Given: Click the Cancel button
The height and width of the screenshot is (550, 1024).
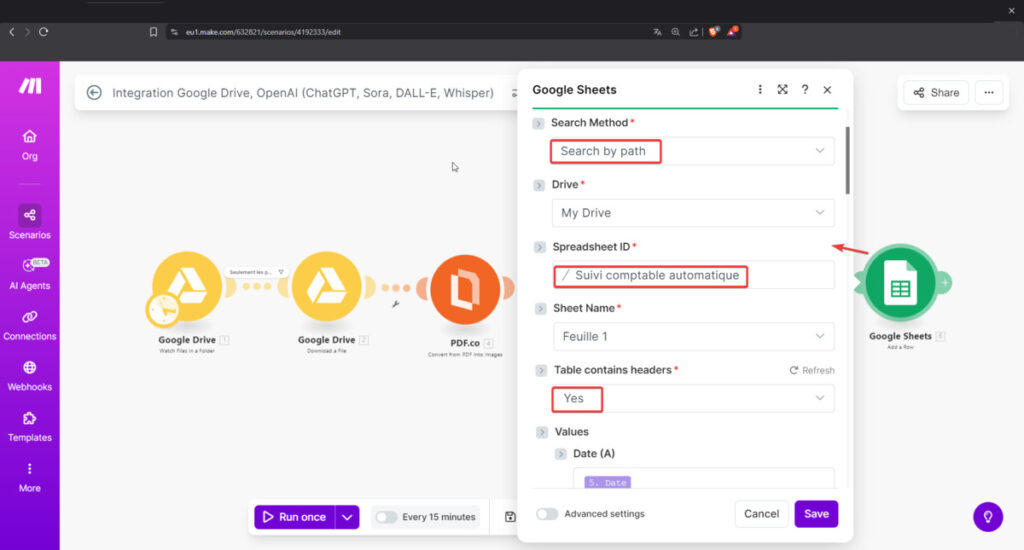Looking at the screenshot, I should tap(761, 514).
